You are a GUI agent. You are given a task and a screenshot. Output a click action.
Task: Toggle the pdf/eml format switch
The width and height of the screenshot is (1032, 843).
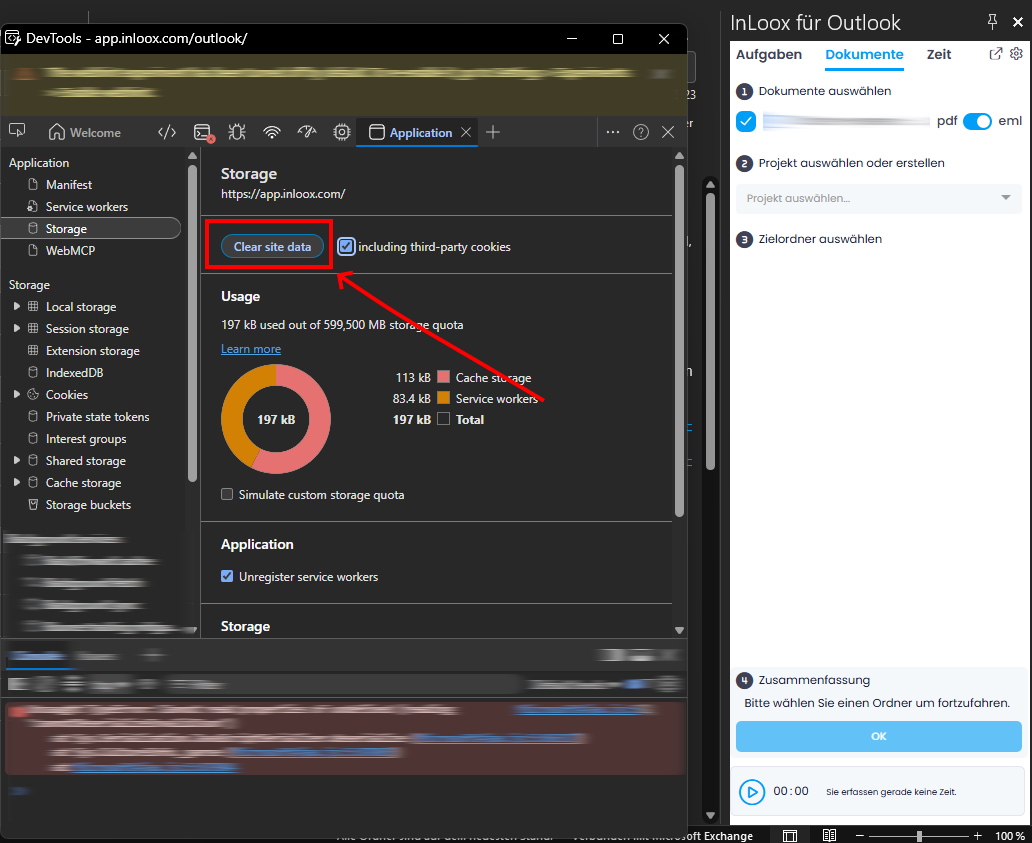pyautogui.click(x=977, y=121)
